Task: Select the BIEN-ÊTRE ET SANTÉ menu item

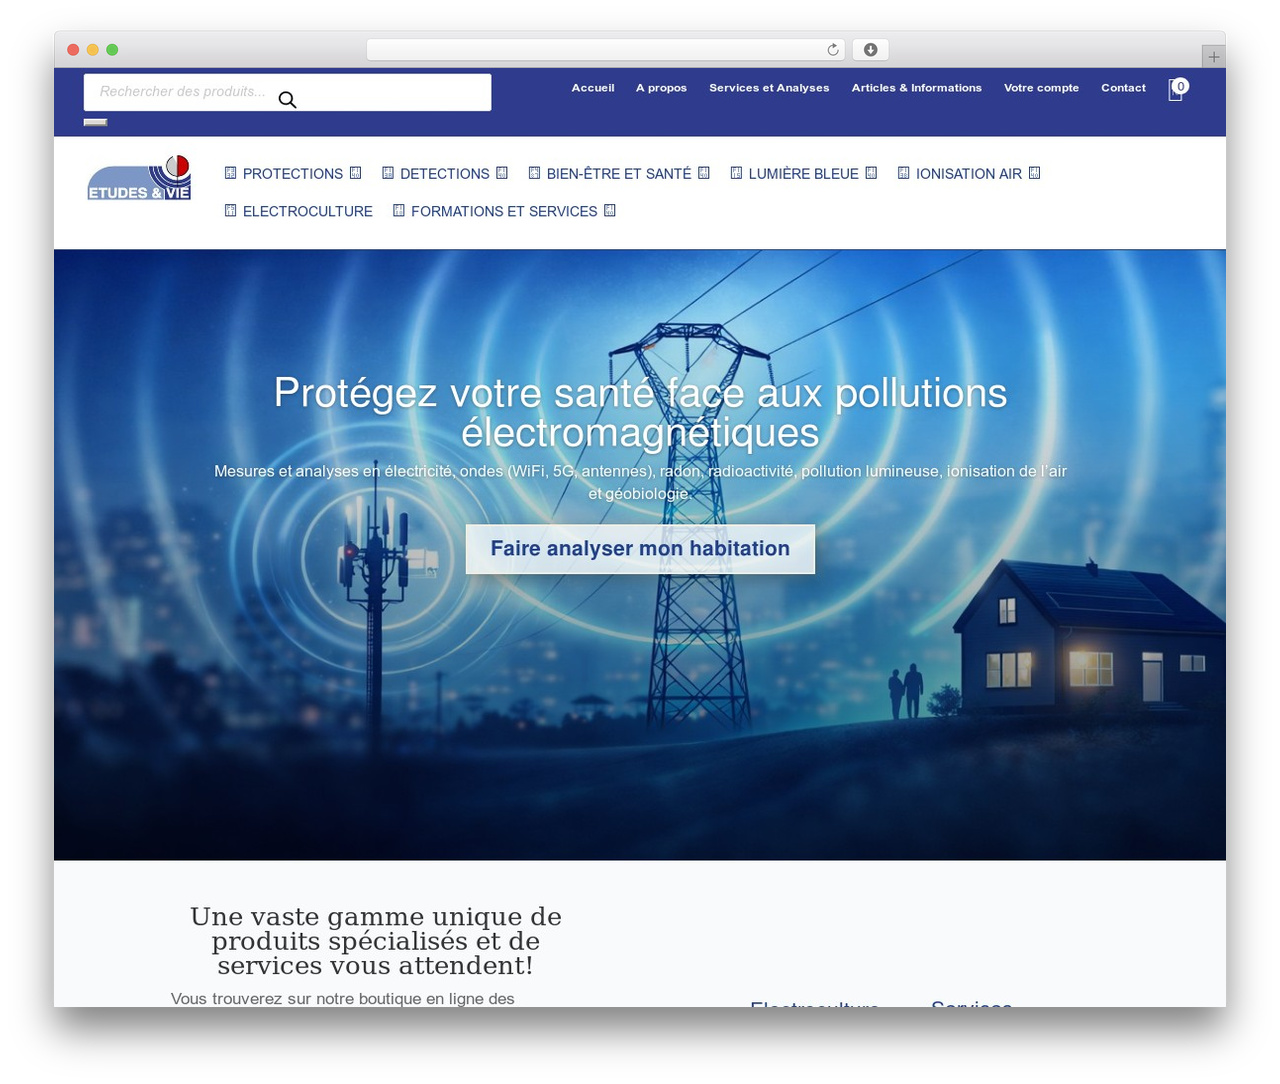Action: tap(619, 174)
